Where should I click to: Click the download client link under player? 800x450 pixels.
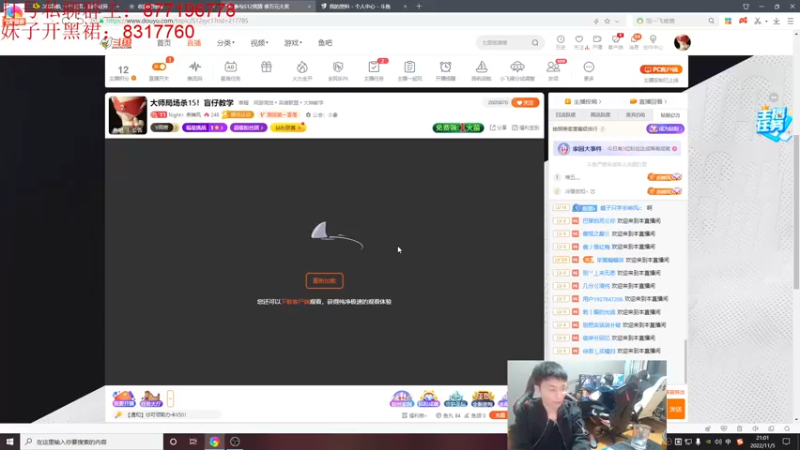pos(295,302)
